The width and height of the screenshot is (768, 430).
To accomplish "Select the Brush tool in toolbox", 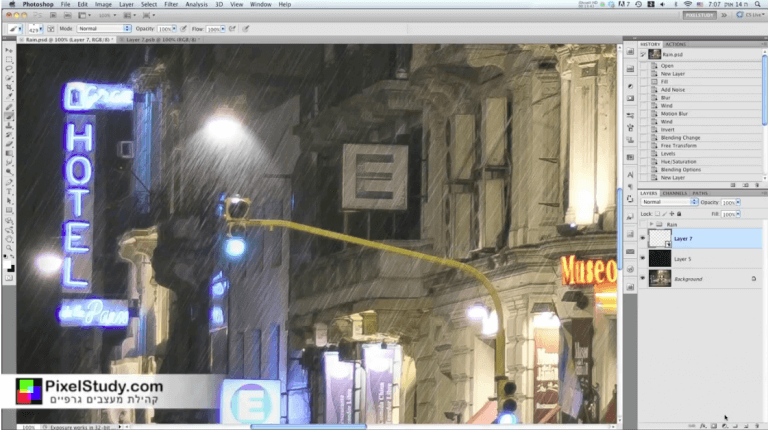I will coord(9,117).
